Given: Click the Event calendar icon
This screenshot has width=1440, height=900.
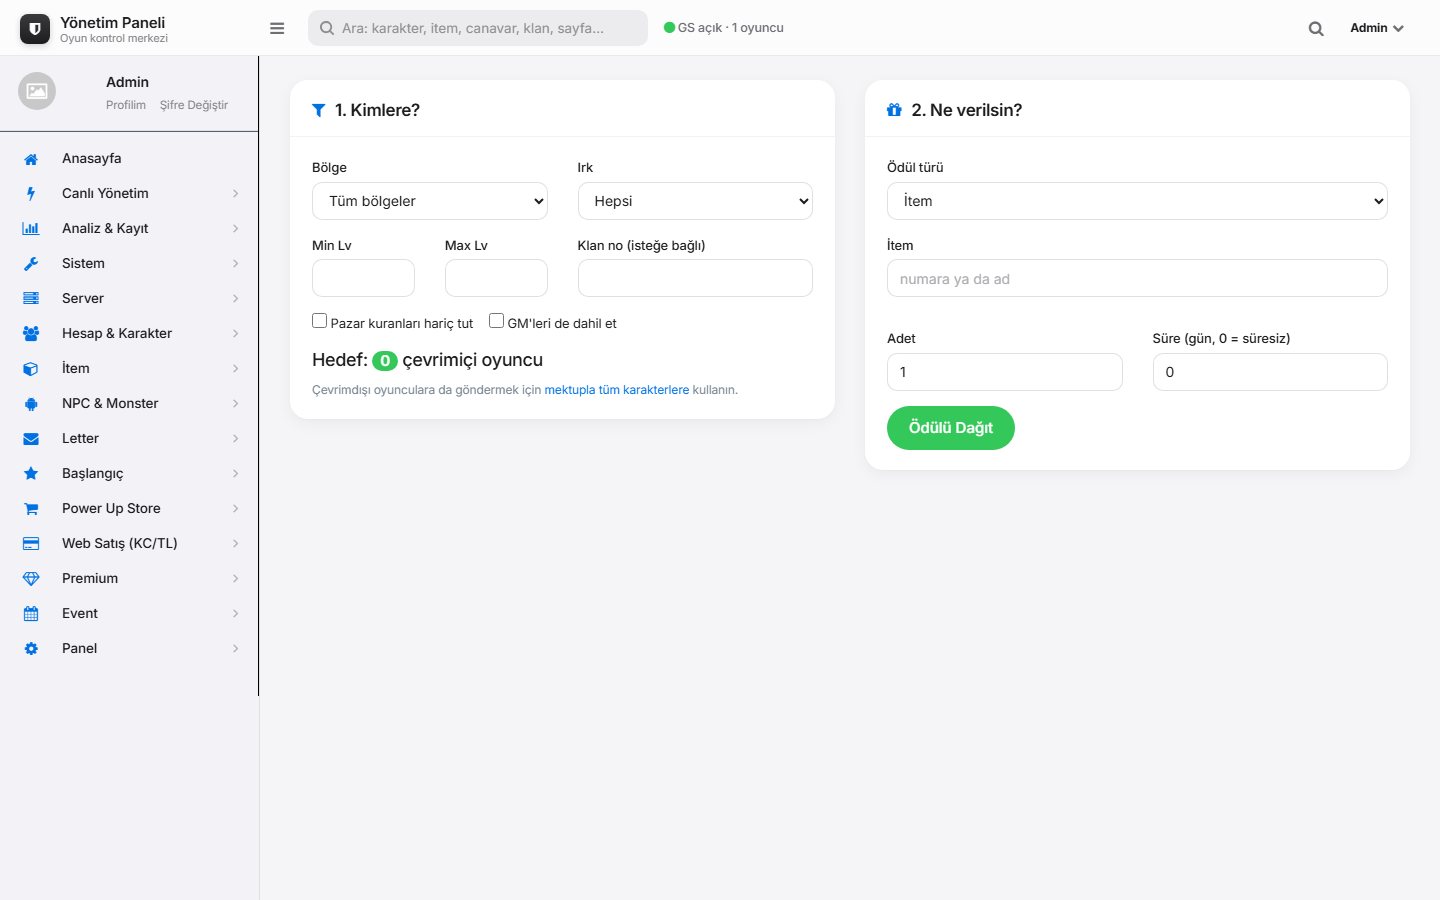Looking at the screenshot, I should pos(31,614).
